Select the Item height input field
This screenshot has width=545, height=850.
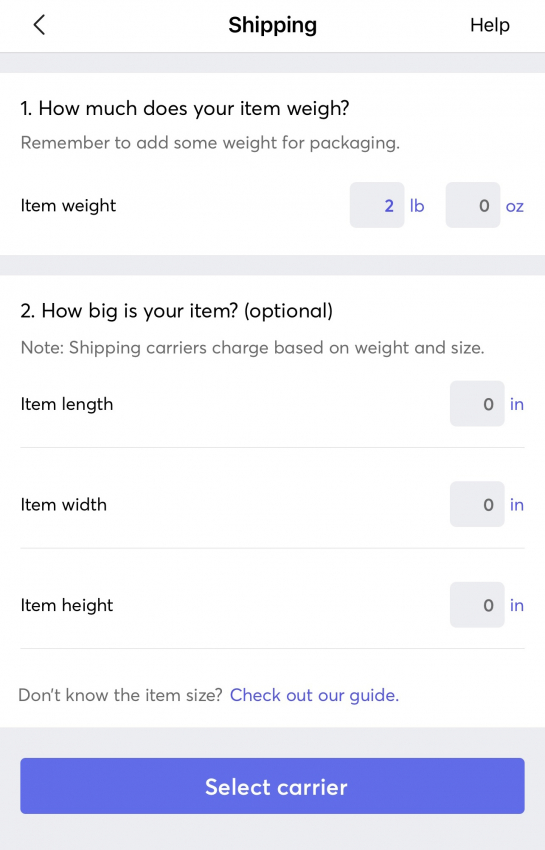tap(477, 604)
